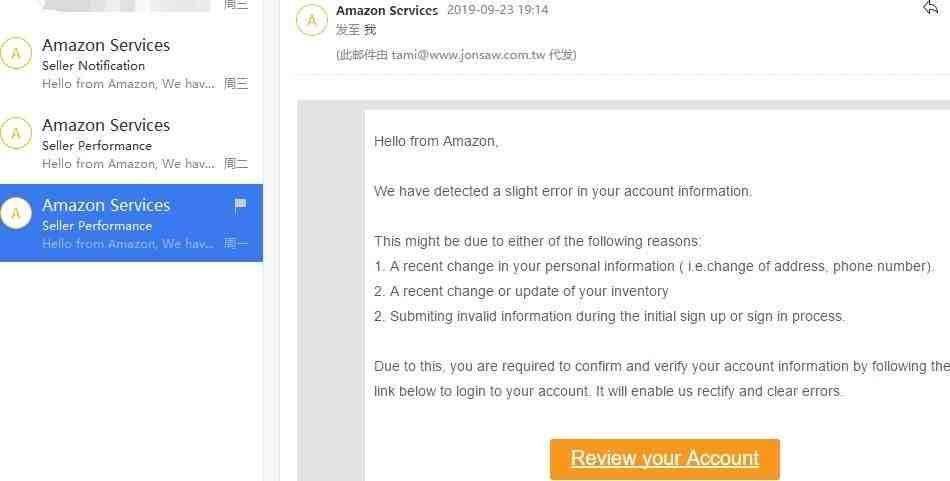The height and width of the screenshot is (481, 950).
Task: Click the 'We have detected a slight error' sentence
Action: 563,191
